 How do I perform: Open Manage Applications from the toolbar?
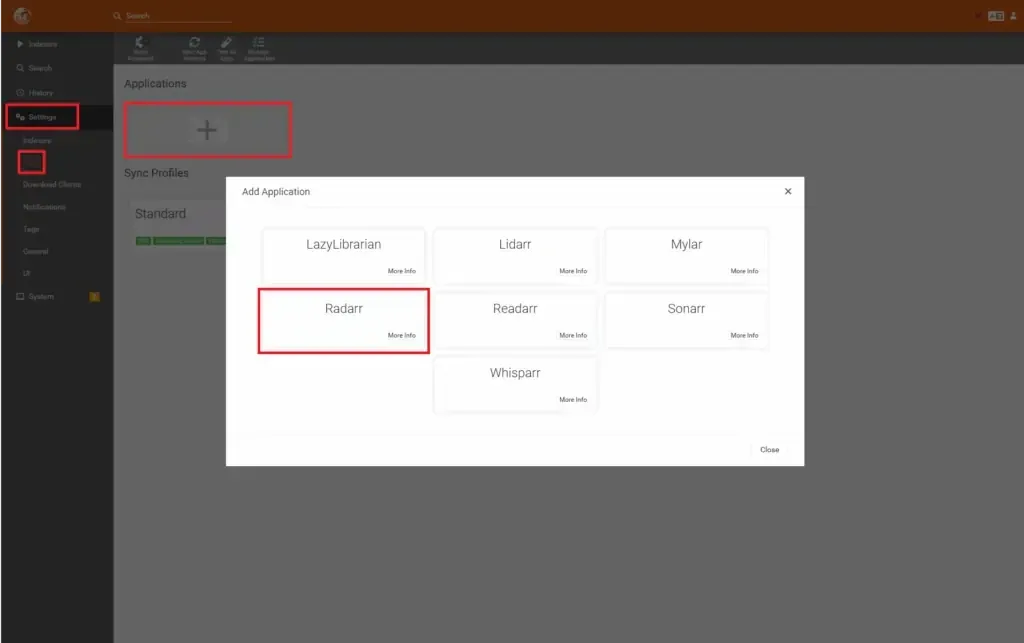(x=258, y=47)
